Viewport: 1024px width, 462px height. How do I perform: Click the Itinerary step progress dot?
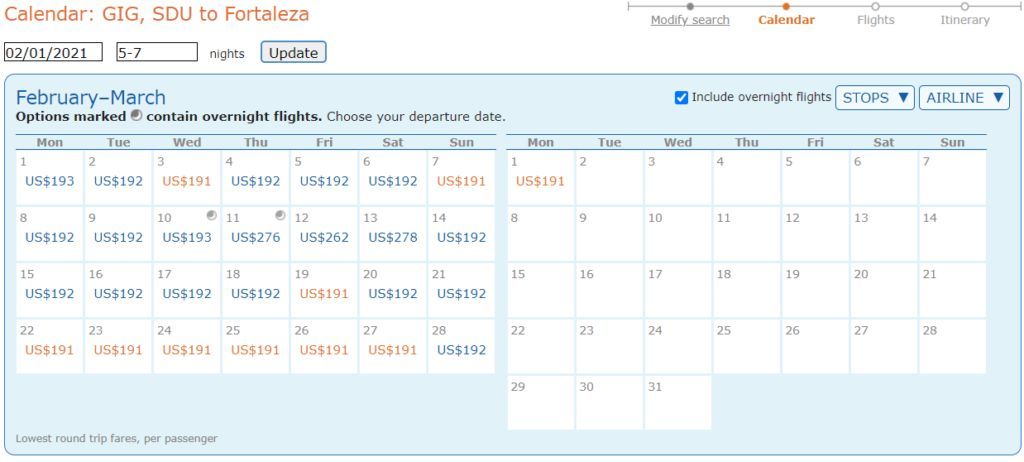pyautogui.click(x=965, y=7)
